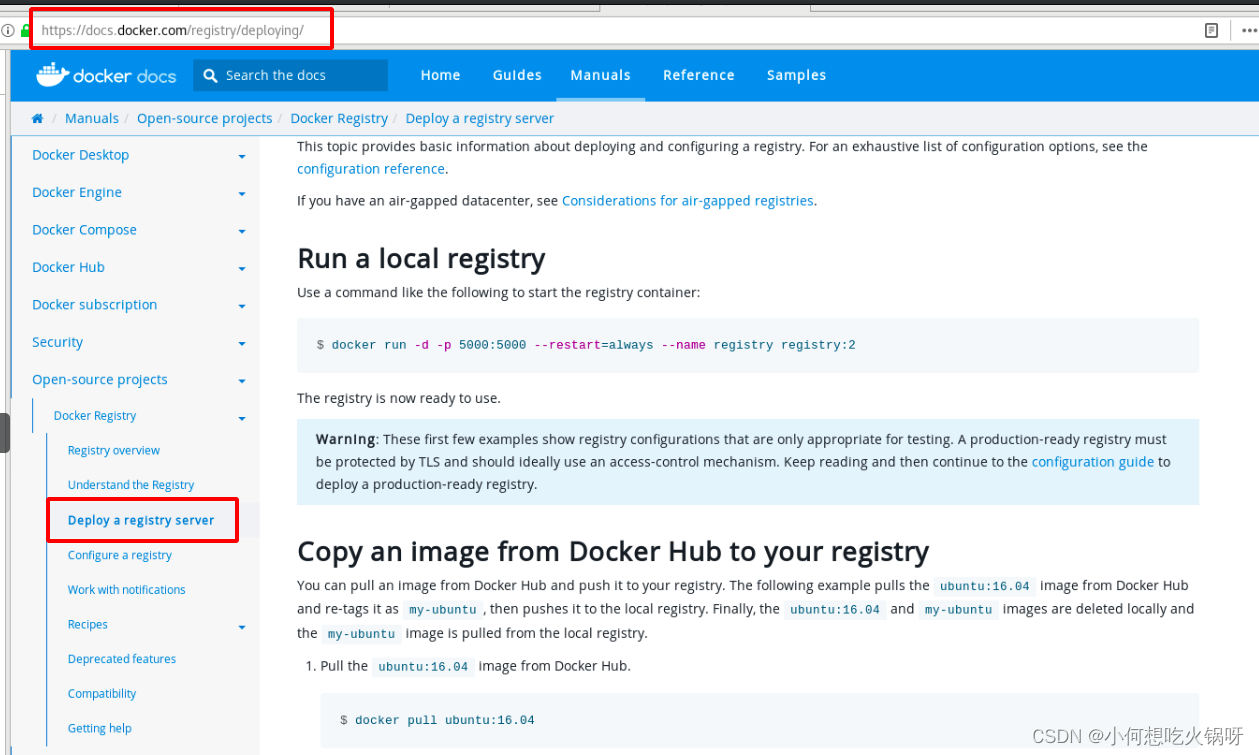The height and width of the screenshot is (755, 1259).
Task: Open the Samples navigation tab
Action: tap(796, 75)
